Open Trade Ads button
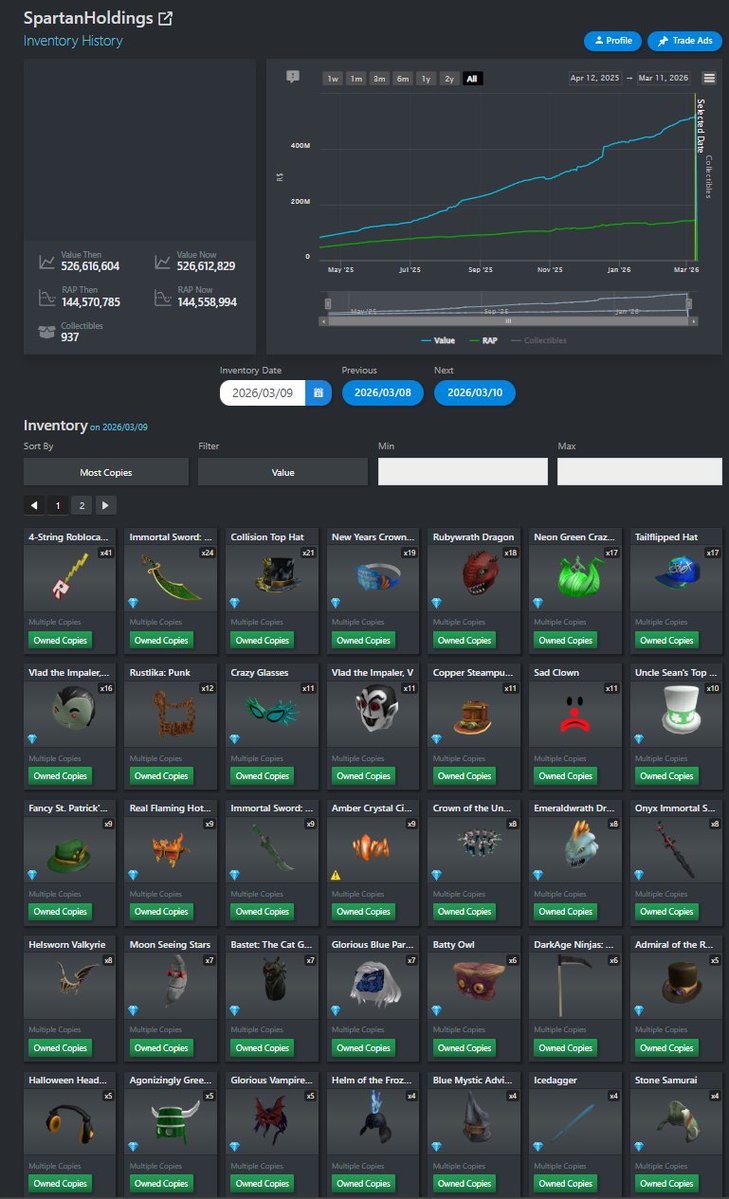 pos(685,41)
